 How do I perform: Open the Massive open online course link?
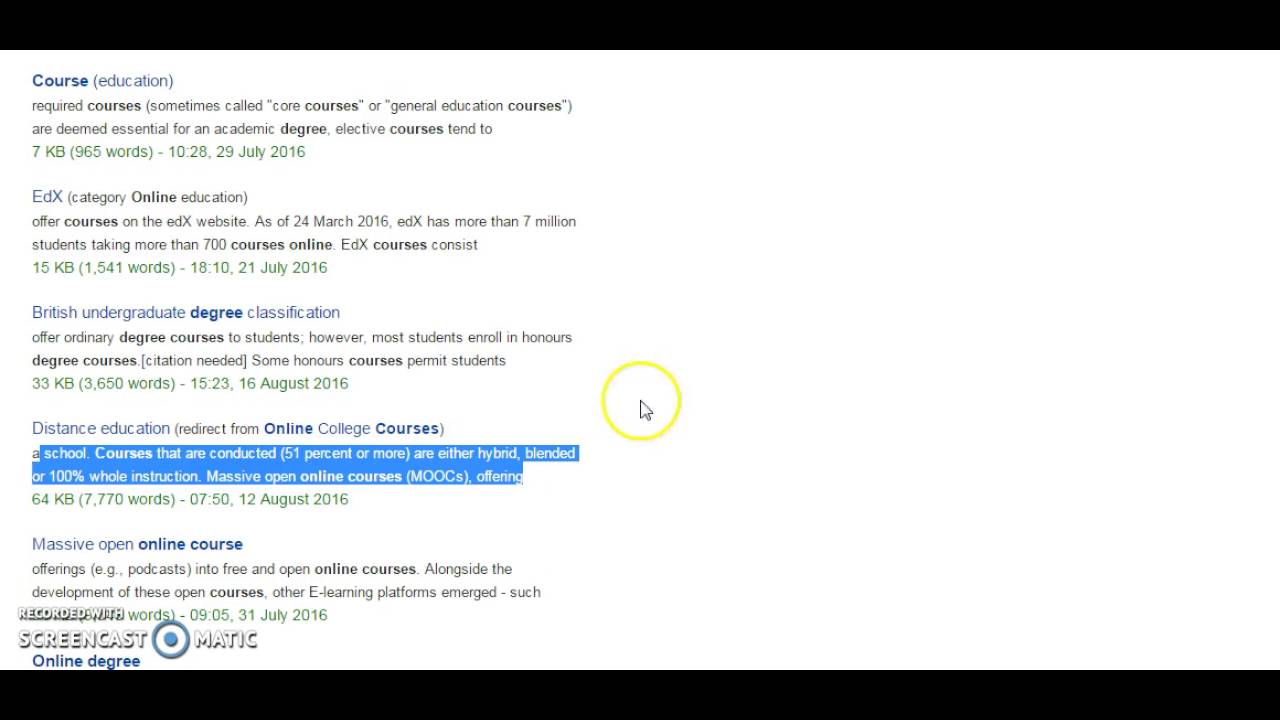click(137, 545)
